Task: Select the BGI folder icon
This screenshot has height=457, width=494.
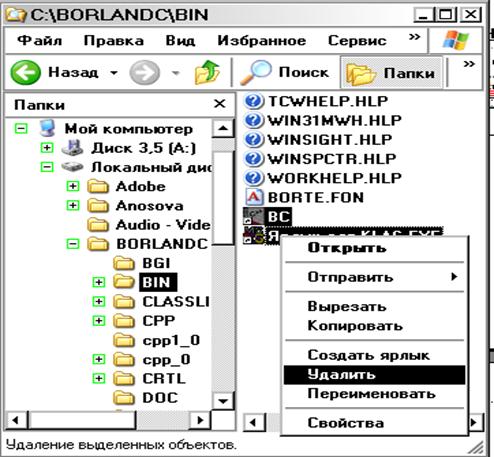Action: 124,263
